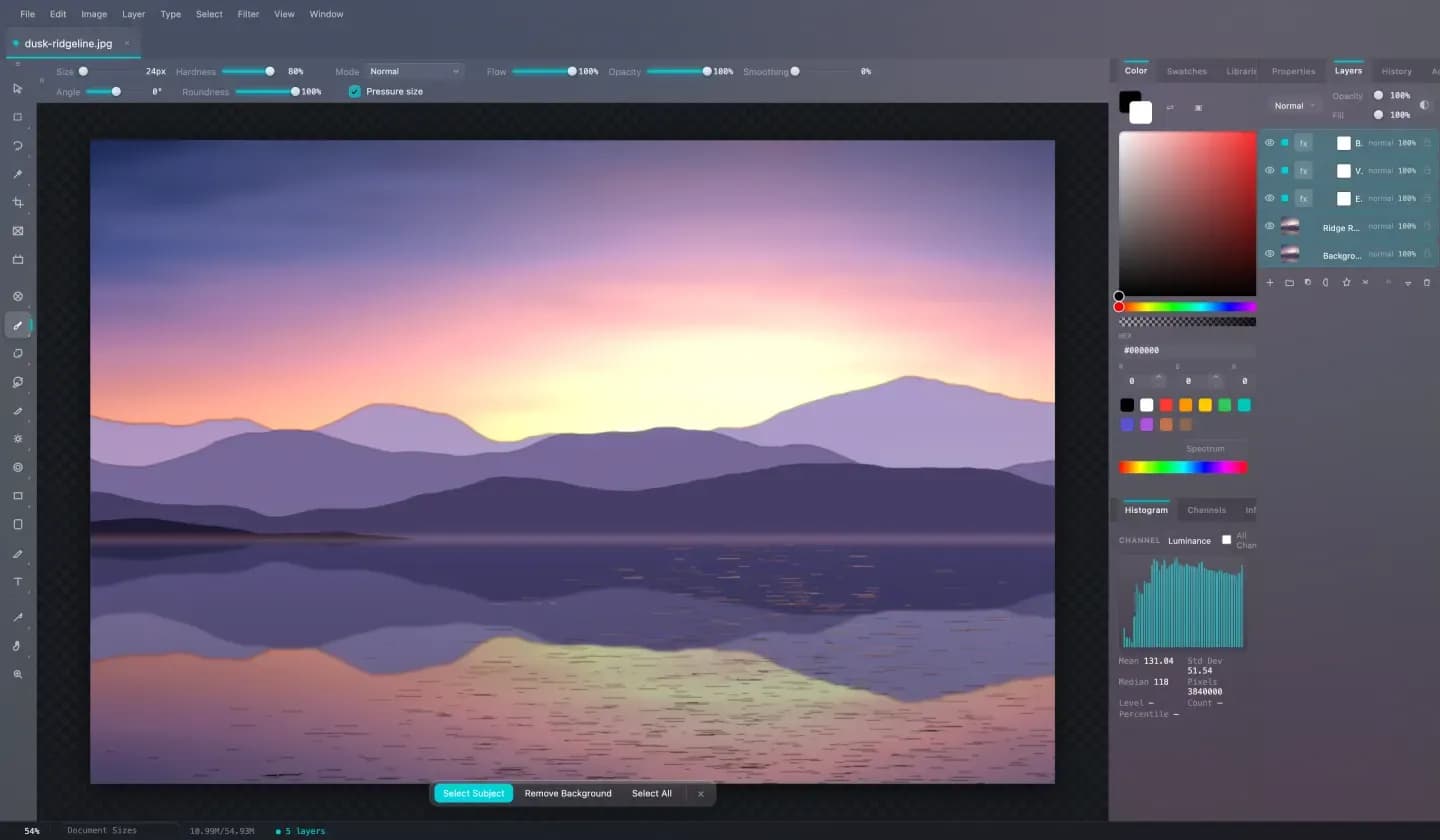Pick the red preset color swatch
Viewport: 1440px width, 840px height.
tap(1166, 405)
